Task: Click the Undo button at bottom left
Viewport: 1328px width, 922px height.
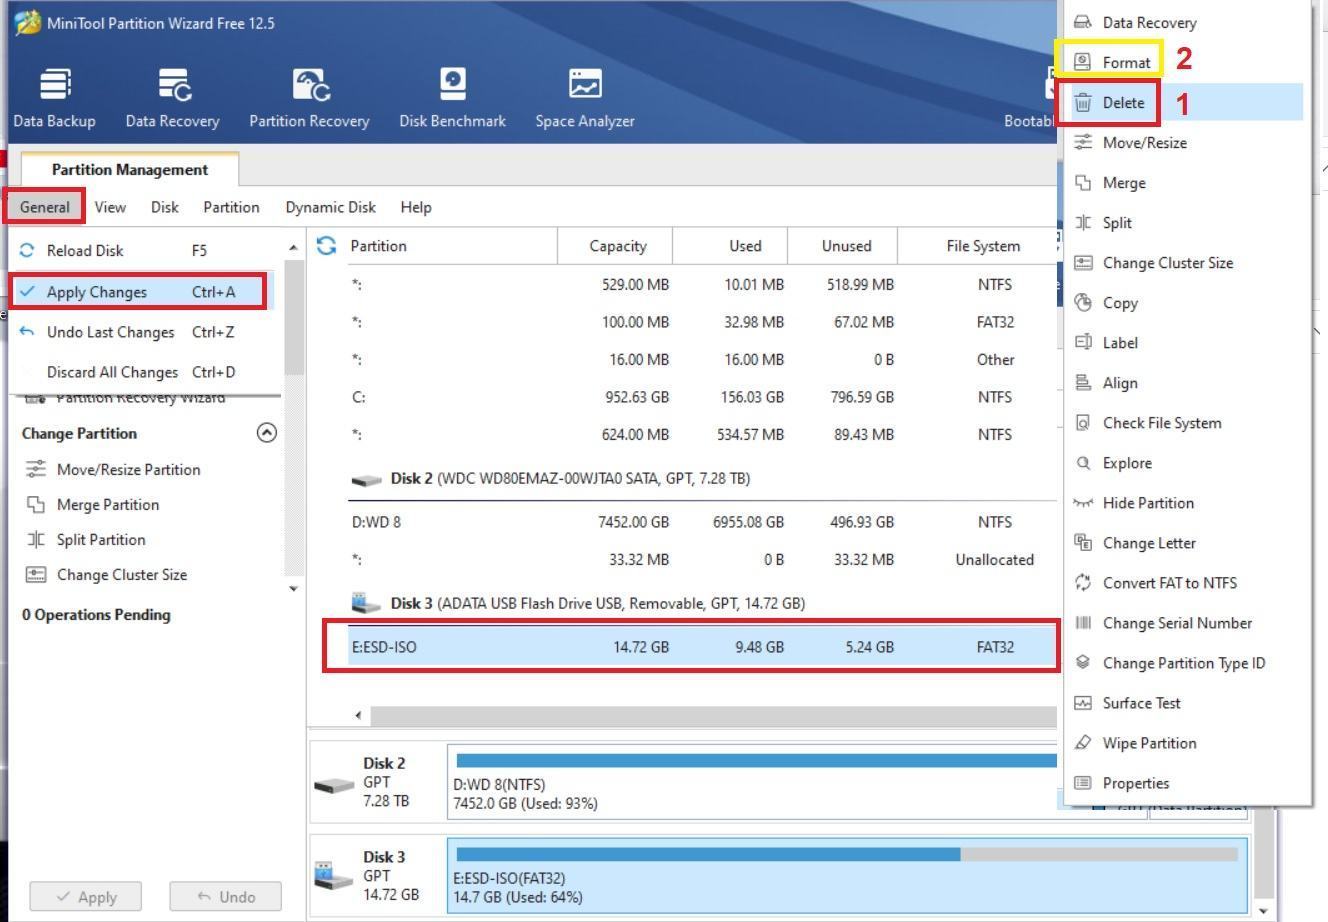Action: 225,897
